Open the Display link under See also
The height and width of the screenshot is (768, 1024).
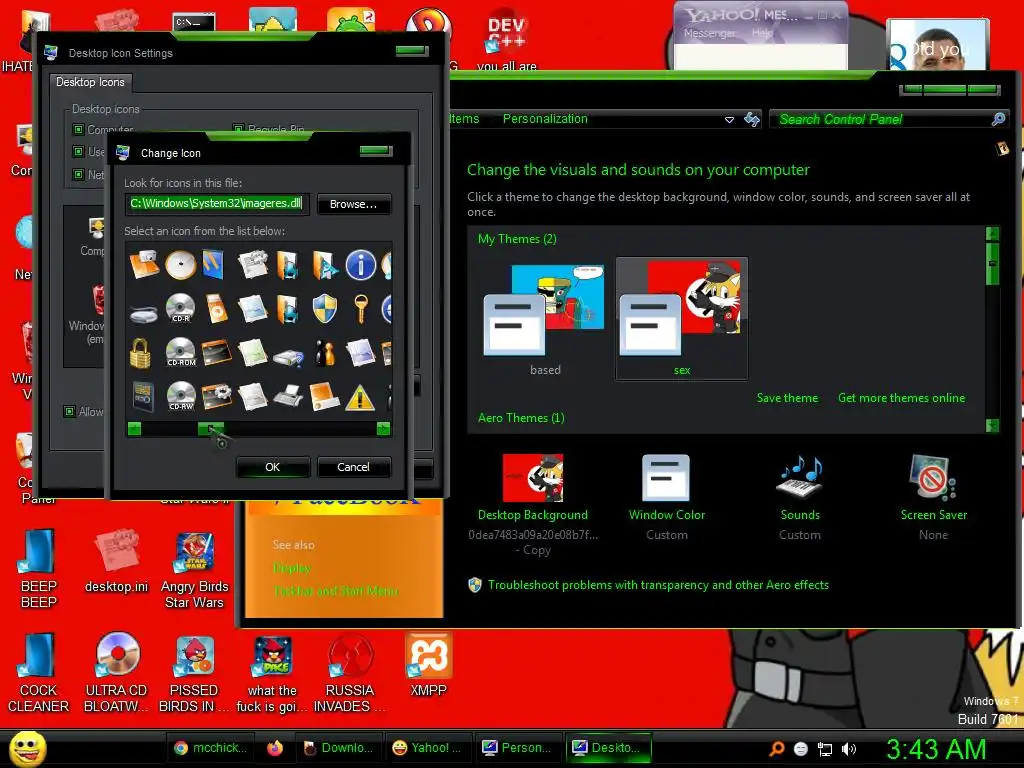coord(291,568)
